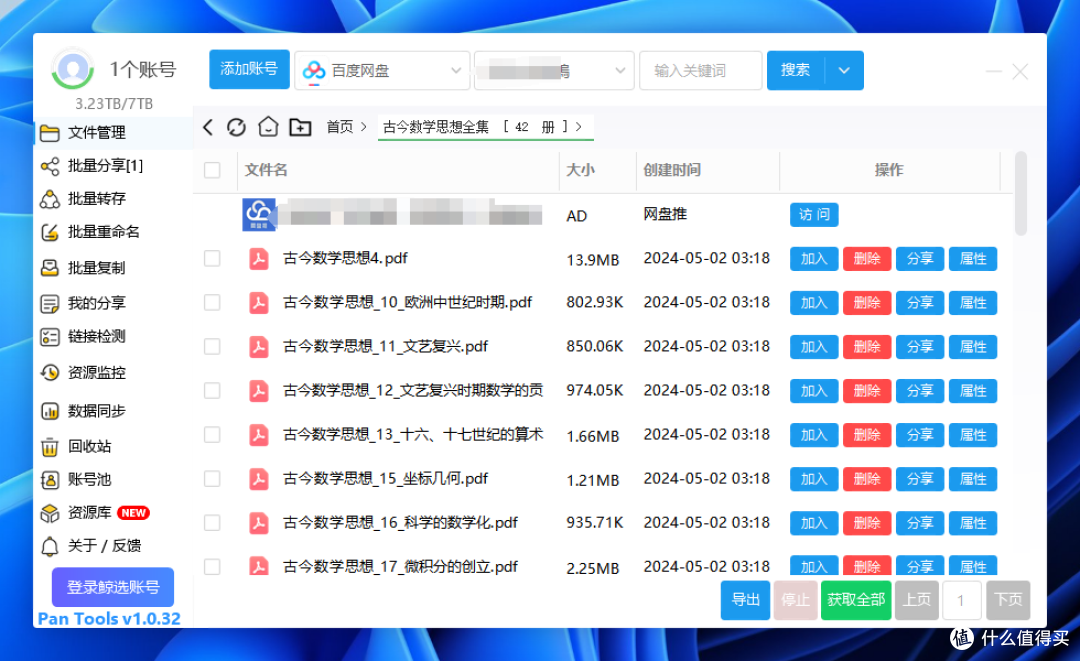Click 访问 button on the ad row

[814, 215]
